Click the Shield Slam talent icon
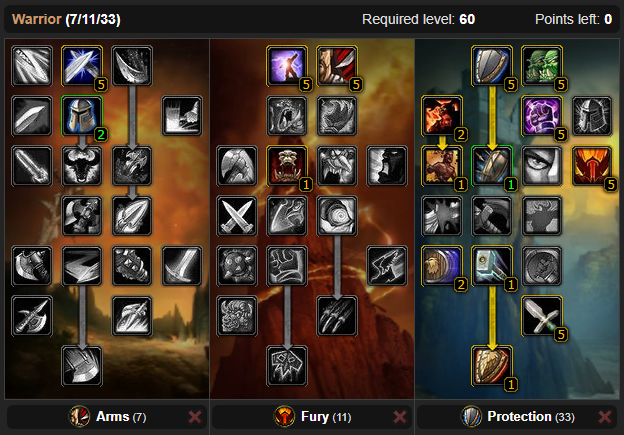The width and height of the screenshot is (624, 435). tap(492, 366)
